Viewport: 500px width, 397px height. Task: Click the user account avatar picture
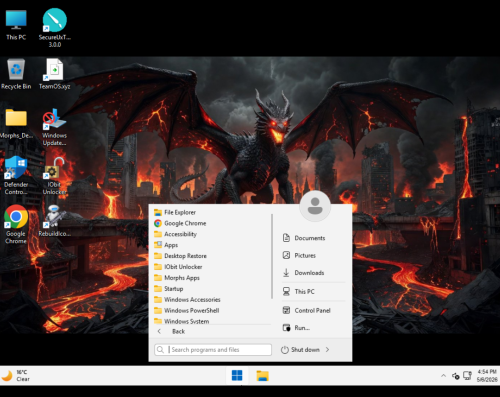315,206
